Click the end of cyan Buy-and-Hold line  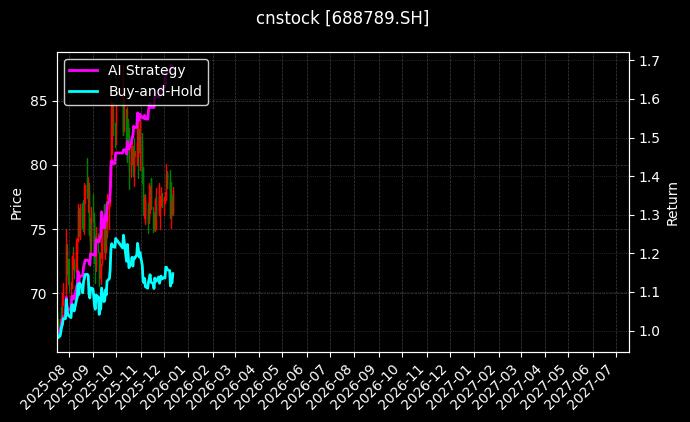tap(172, 273)
